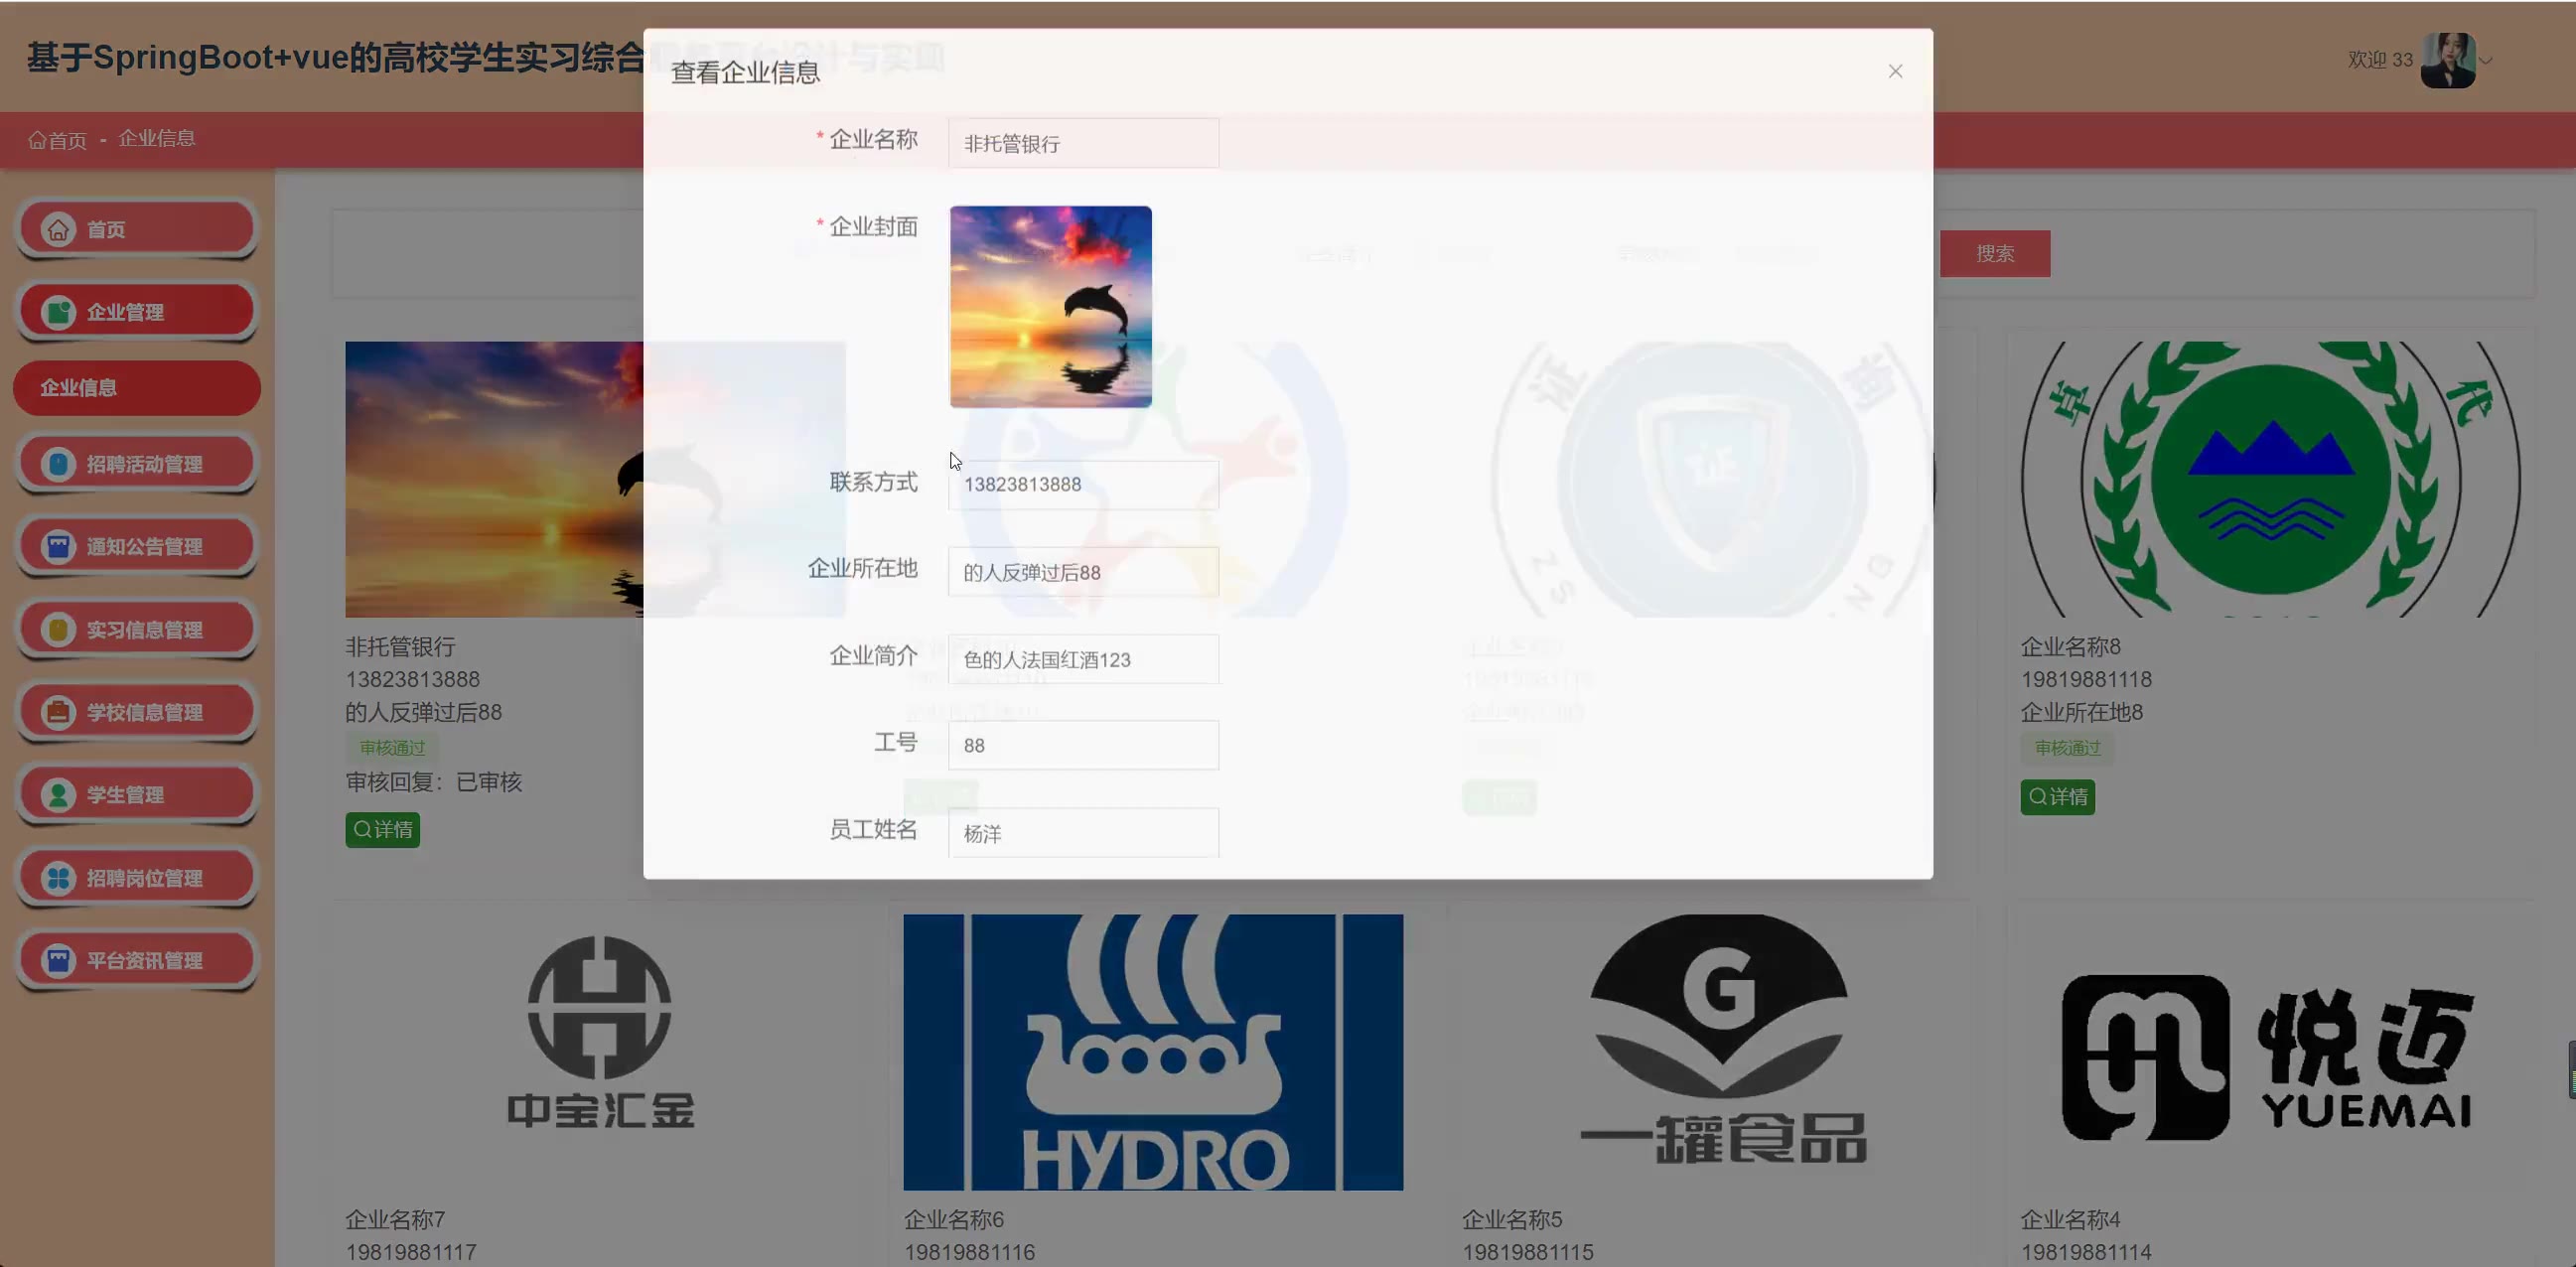Open 详情 for 非托管银行 card

tap(382, 830)
